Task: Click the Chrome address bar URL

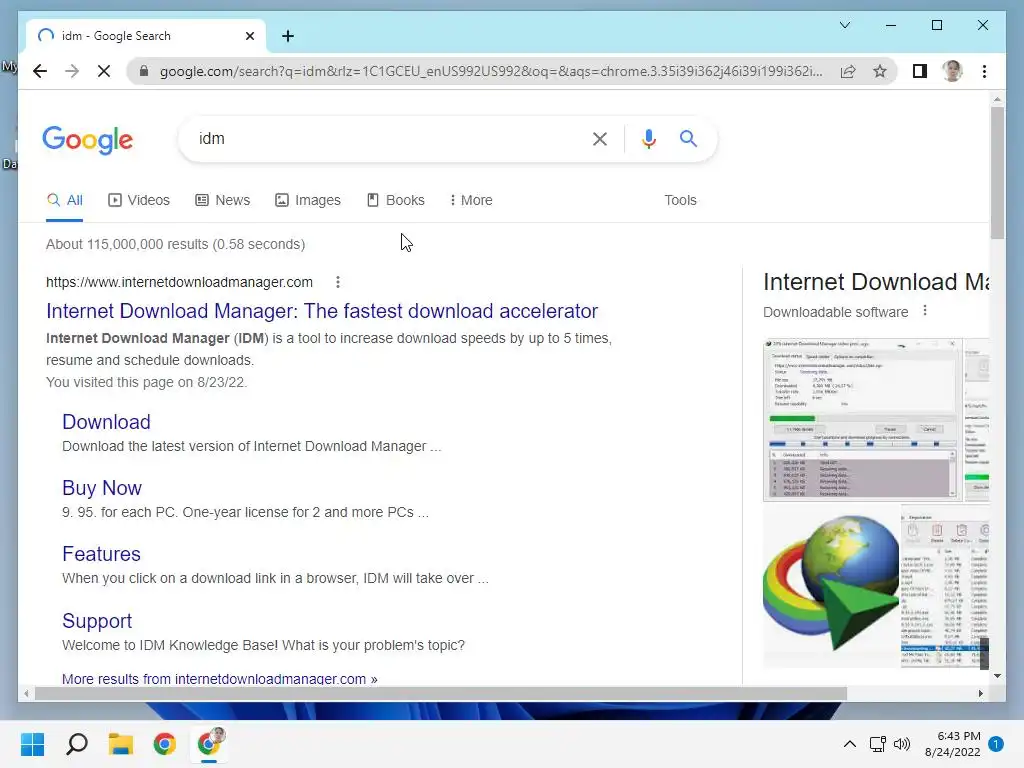Action: 491,71
